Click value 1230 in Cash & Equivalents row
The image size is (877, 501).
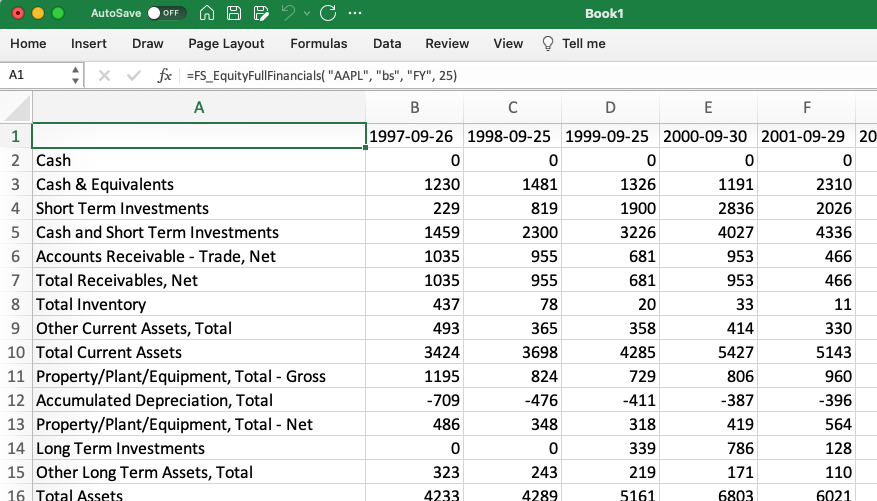(414, 185)
